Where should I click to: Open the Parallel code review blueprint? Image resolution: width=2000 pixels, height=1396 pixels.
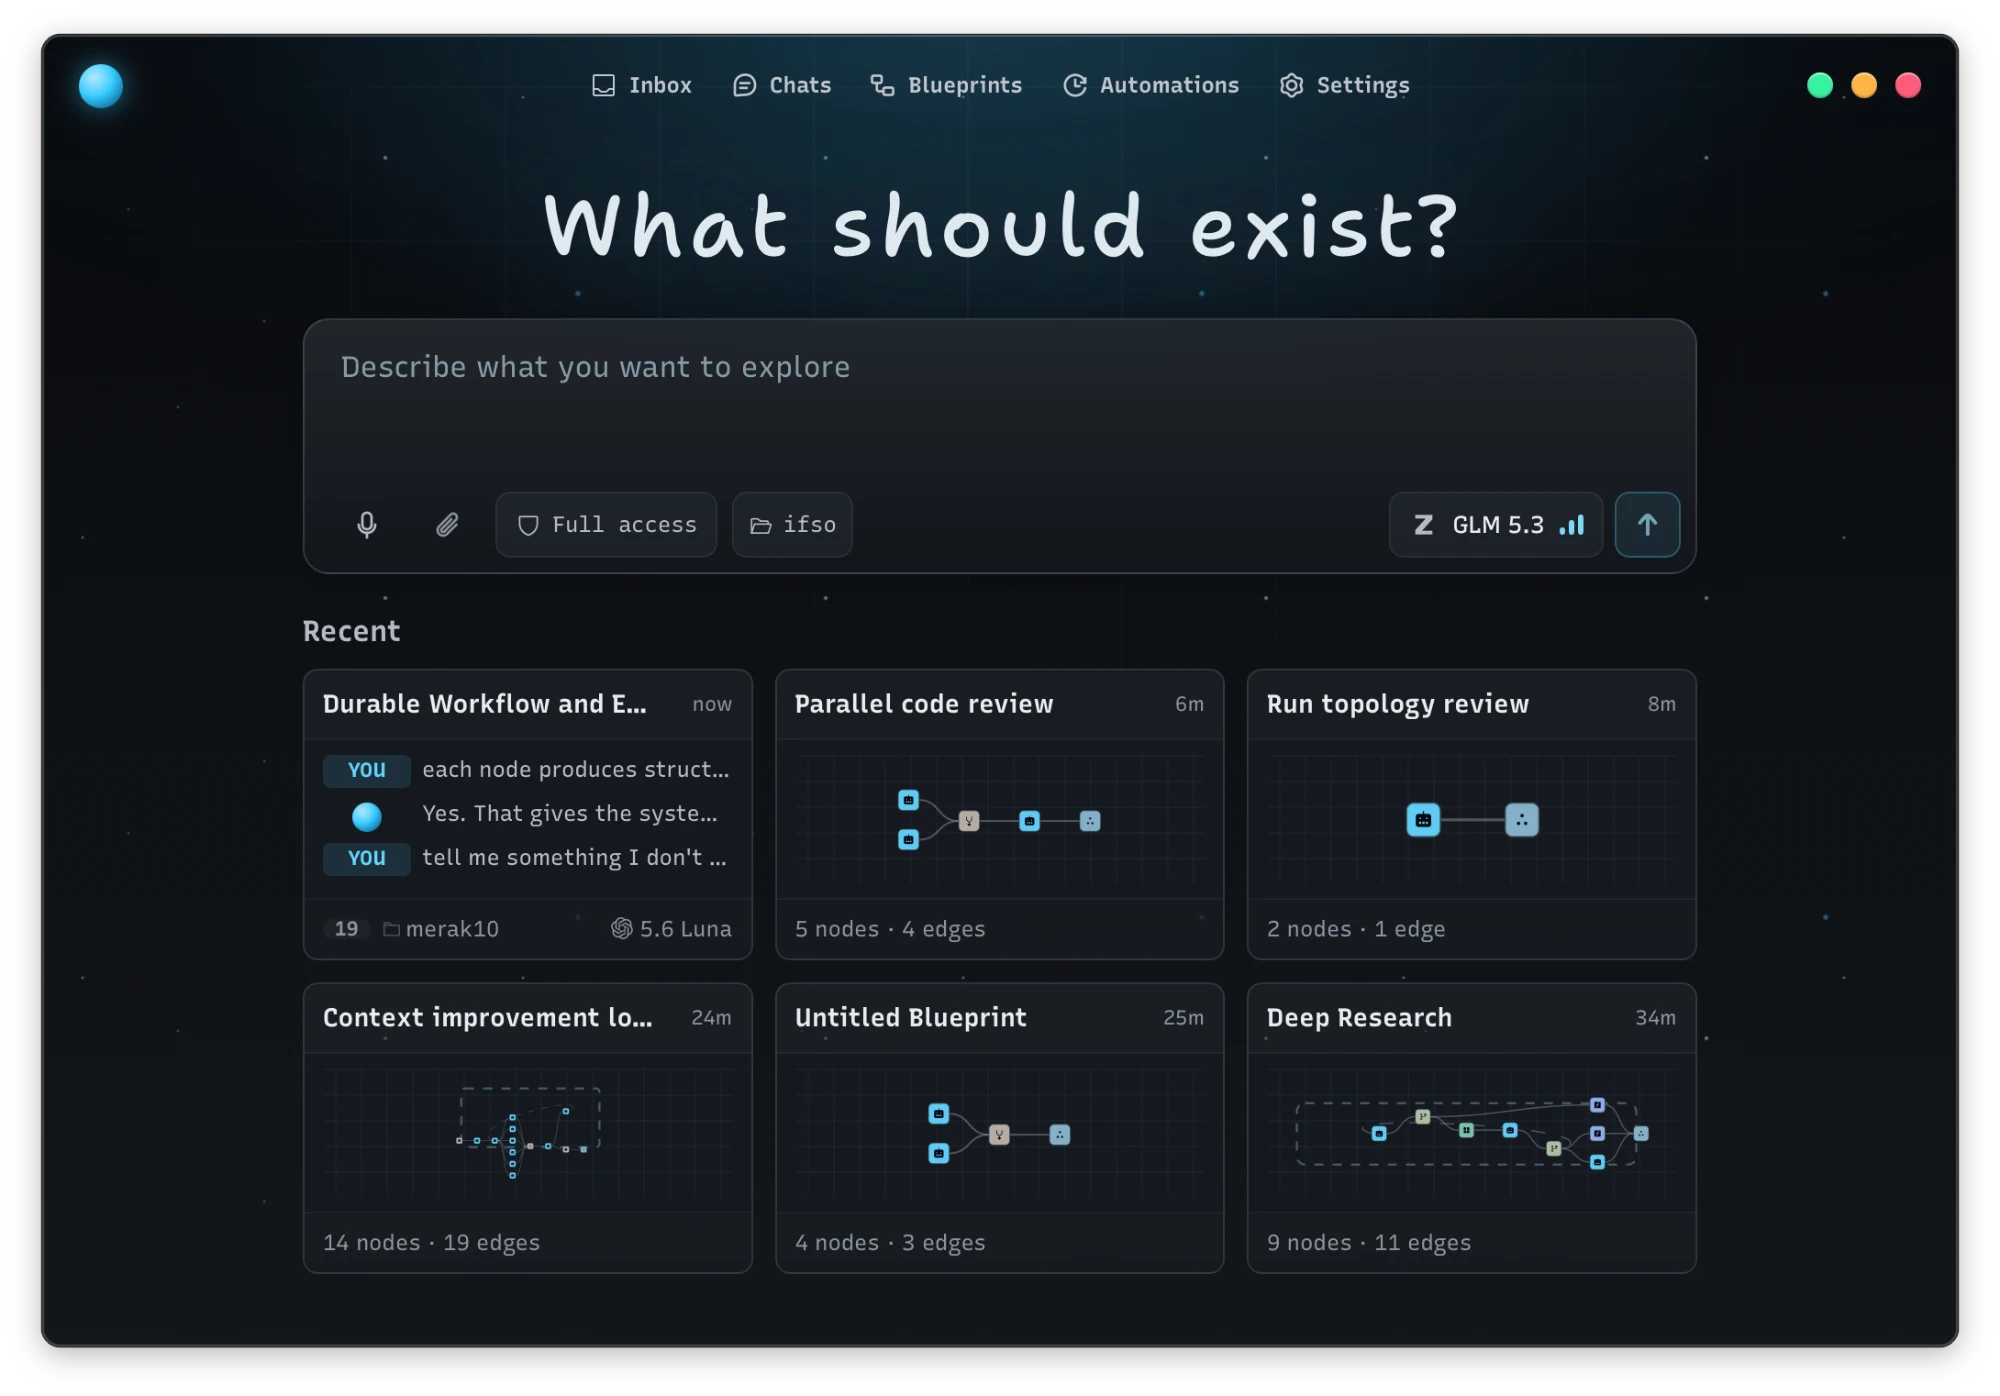(1000, 815)
